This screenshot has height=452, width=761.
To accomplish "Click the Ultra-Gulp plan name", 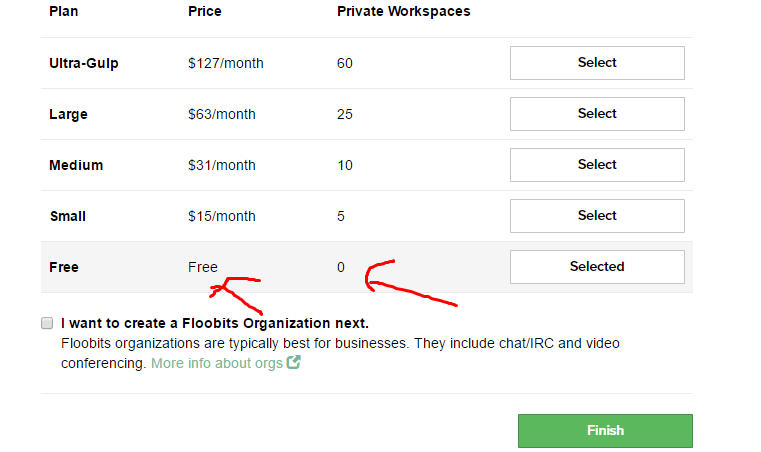I will click(x=83, y=64).
